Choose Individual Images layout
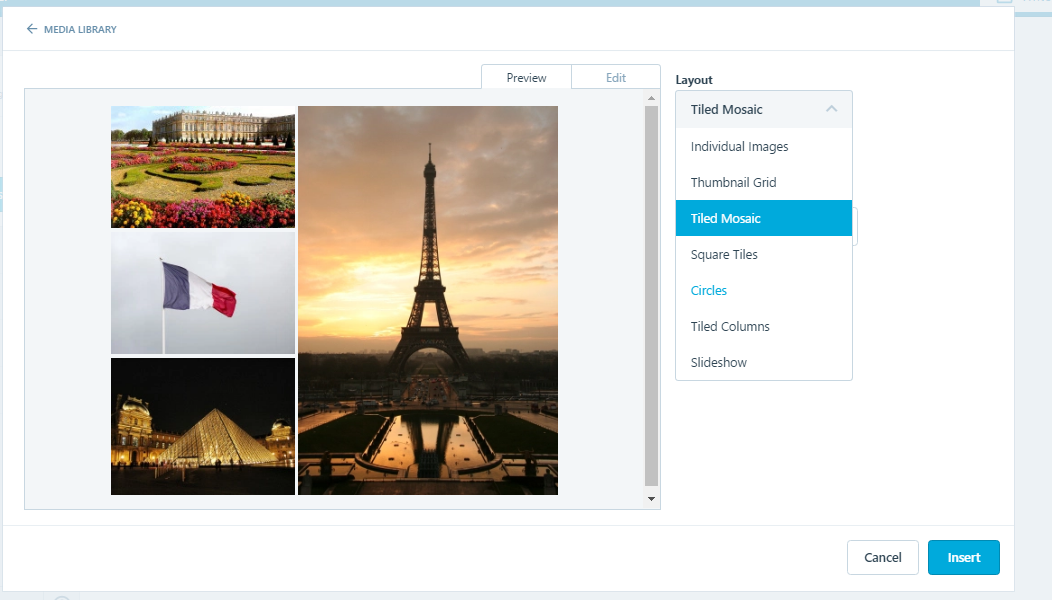 tap(739, 147)
